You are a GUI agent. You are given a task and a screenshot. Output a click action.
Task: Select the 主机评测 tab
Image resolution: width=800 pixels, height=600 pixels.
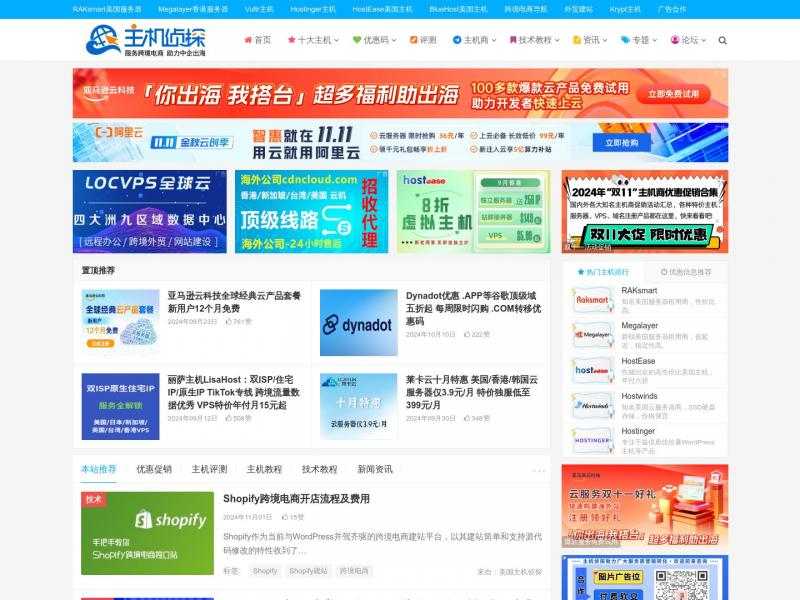pos(209,469)
